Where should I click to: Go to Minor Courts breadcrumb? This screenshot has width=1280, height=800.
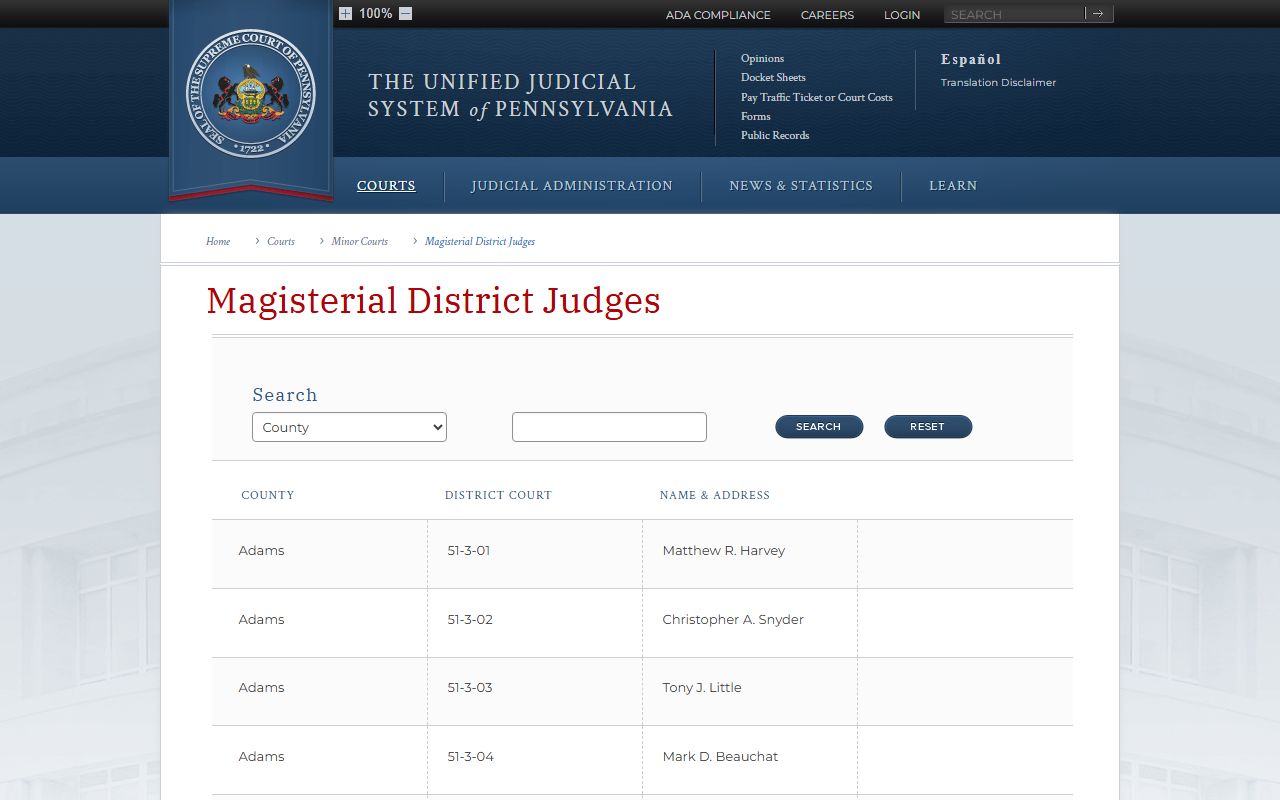(x=360, y=242)
